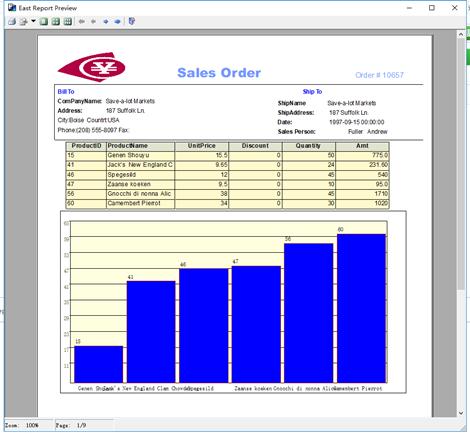Viewport: 470px width, 435px height.
Task: Open the export dropdown arrow
Action: tap(33, 21)
